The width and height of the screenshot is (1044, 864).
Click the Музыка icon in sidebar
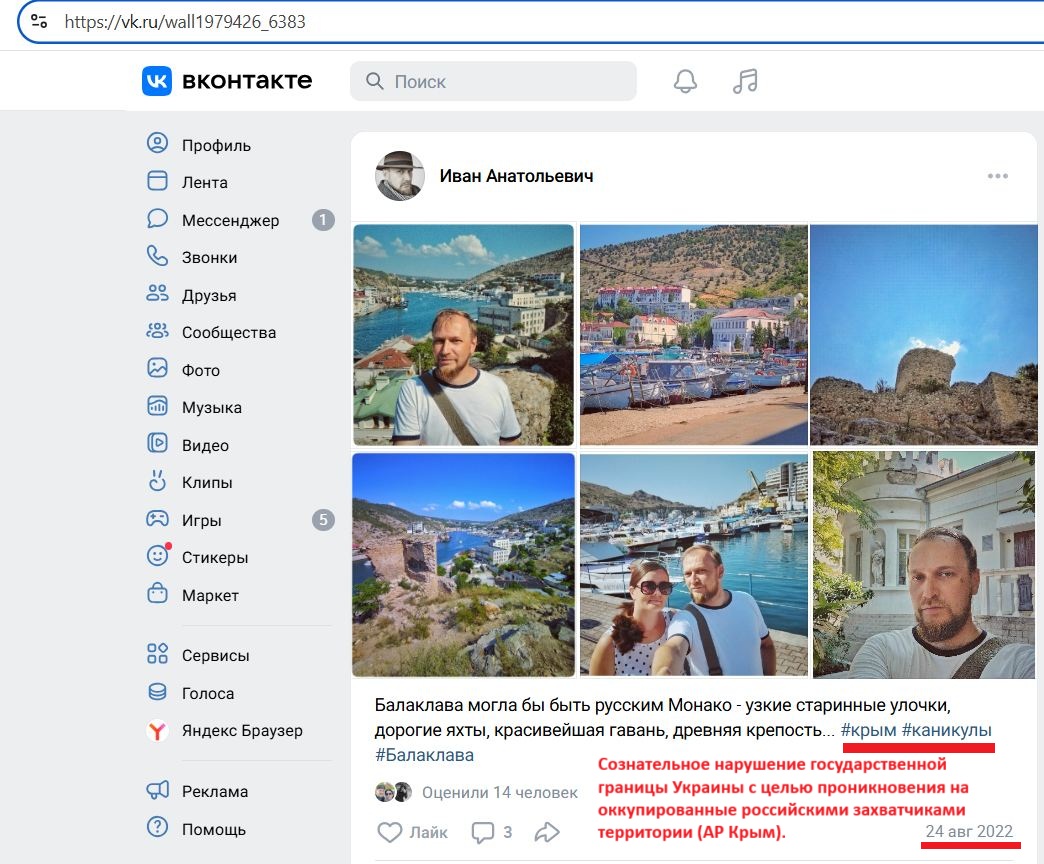[157, 406]
